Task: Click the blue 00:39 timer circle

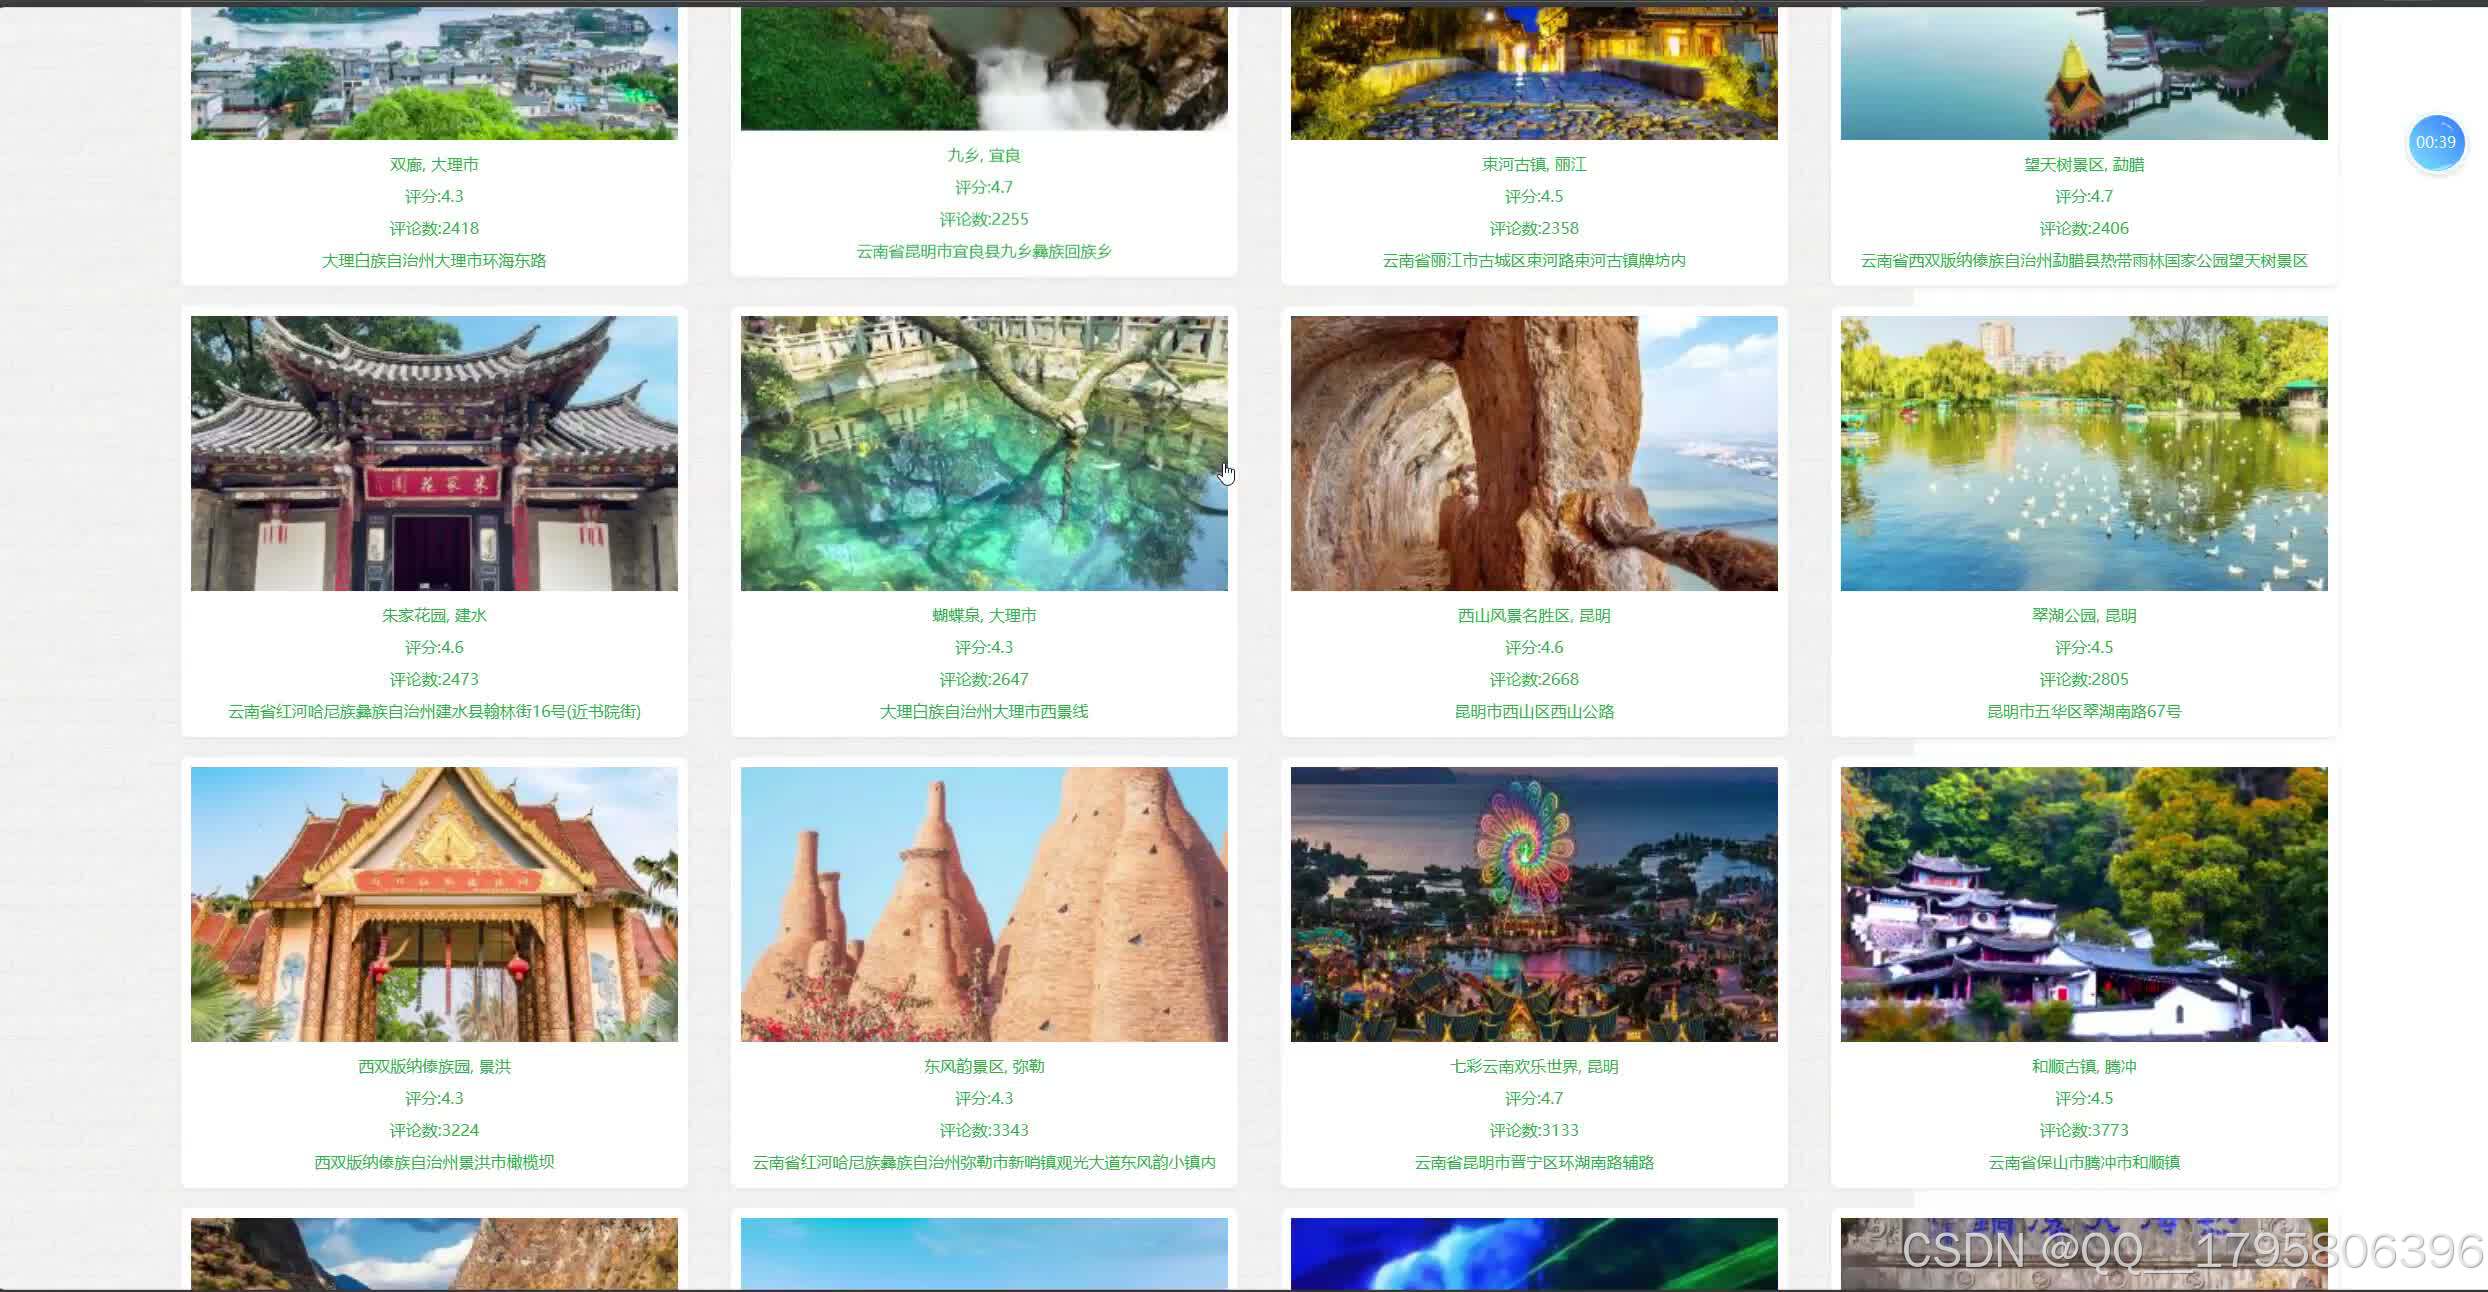Action: [2435, 143]
